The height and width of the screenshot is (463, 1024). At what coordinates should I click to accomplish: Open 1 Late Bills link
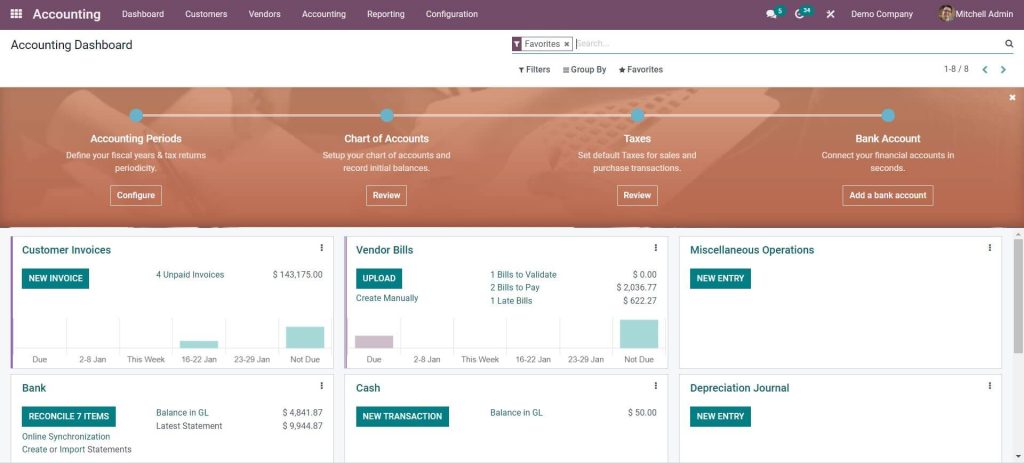point(511,301)
